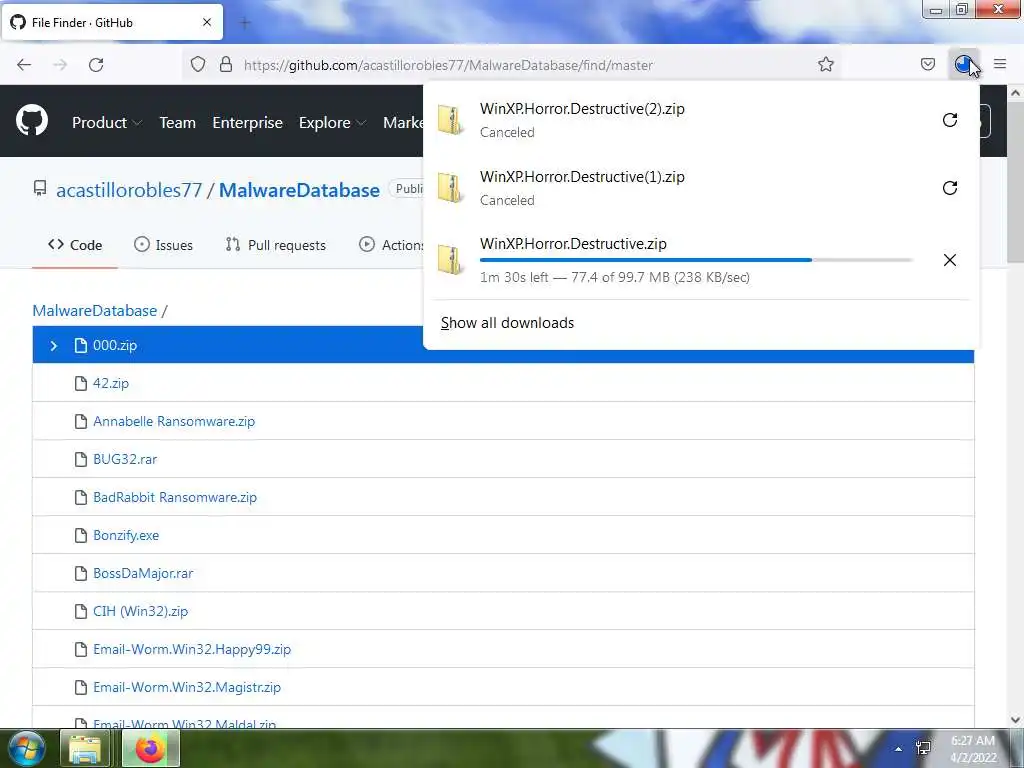The height and width of the screenshot is (768, 1024).
Task: Click the file icon next to BUG32.rar
Action: pyautogui.click(x=81, y=459)
